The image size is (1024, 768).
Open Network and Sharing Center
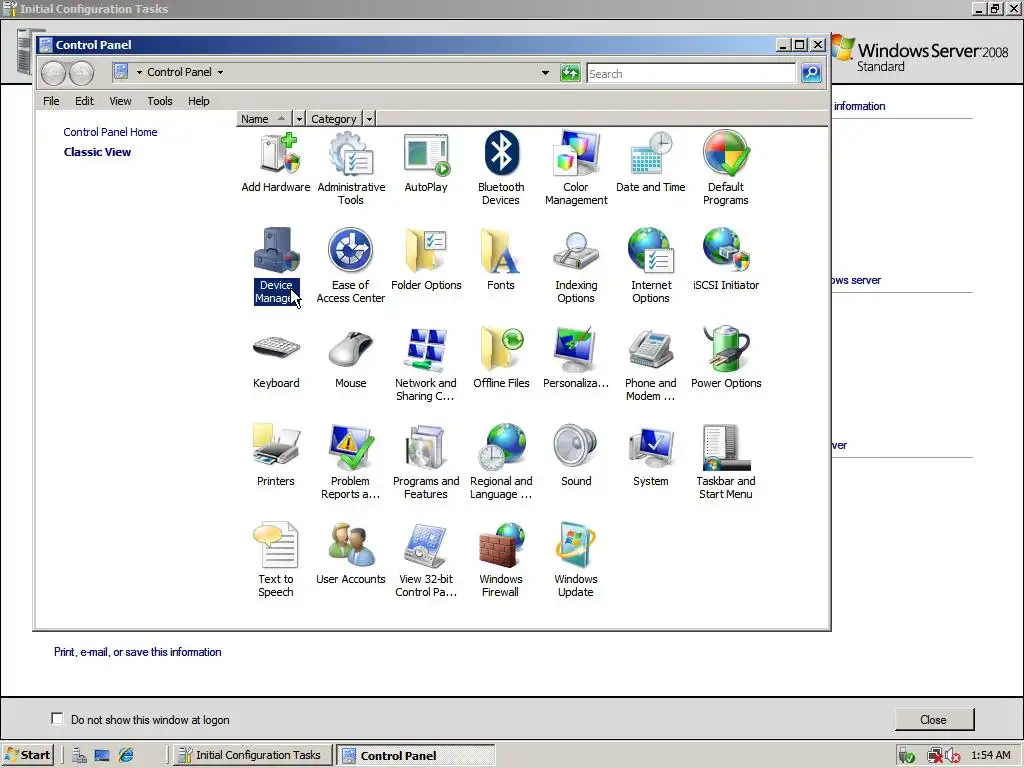(426, 364)
